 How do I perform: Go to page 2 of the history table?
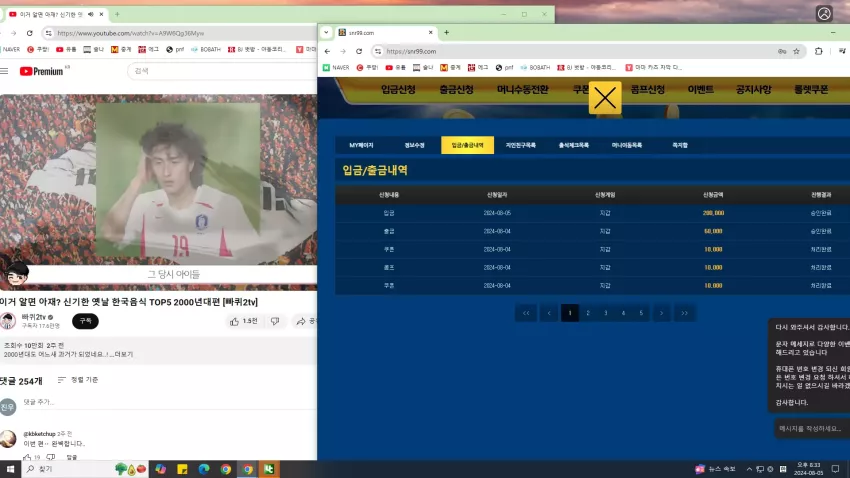click(588, 313)
